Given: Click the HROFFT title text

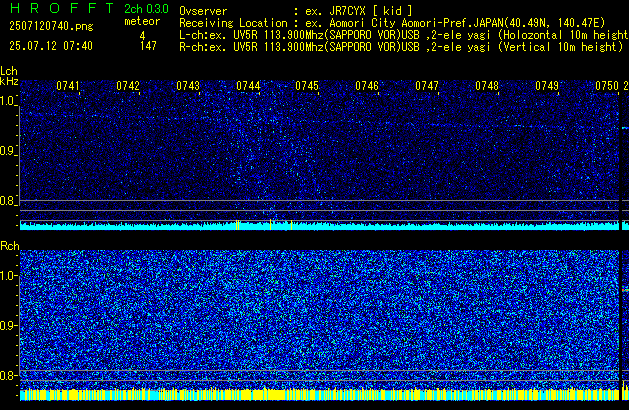Looking at the screenshot, I should tap(62, 8).
